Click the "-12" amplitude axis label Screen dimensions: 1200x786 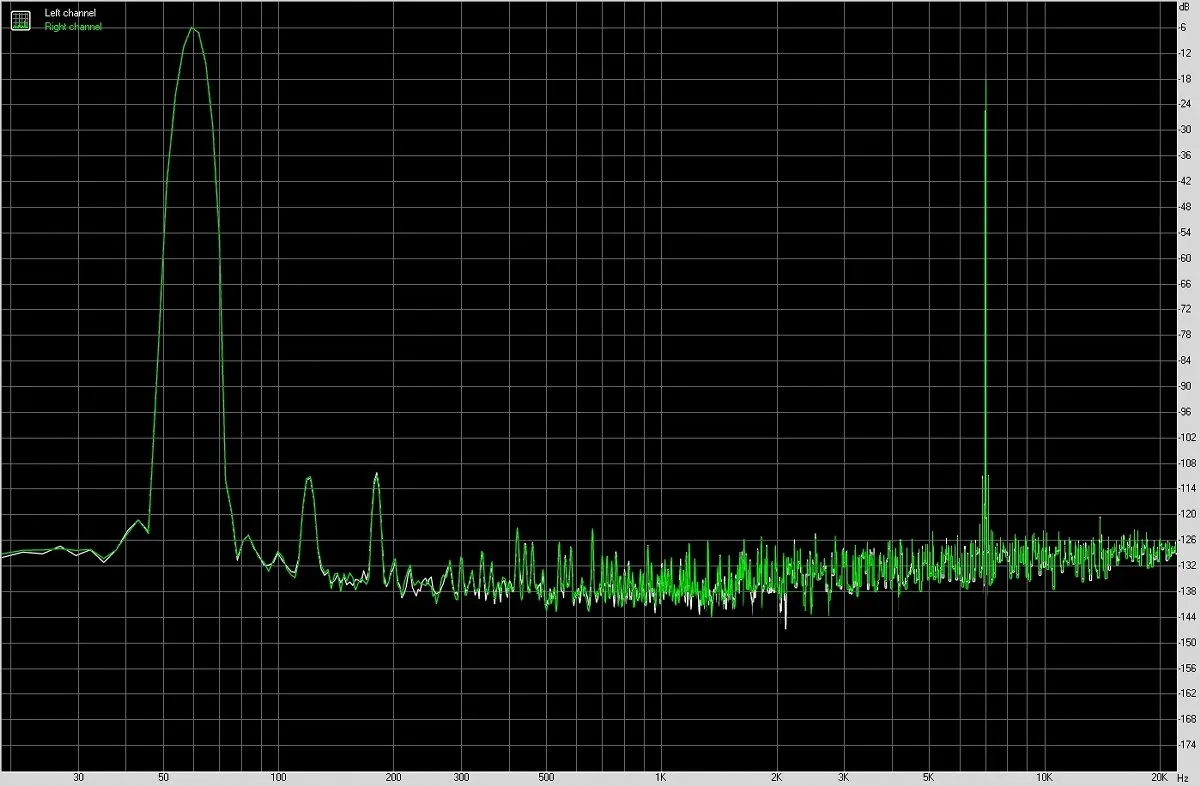(x=1185, y=53)
